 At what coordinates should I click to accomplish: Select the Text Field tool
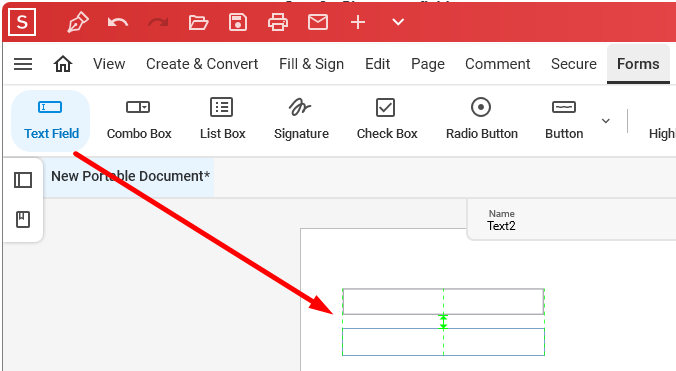[x=51, y=121]
